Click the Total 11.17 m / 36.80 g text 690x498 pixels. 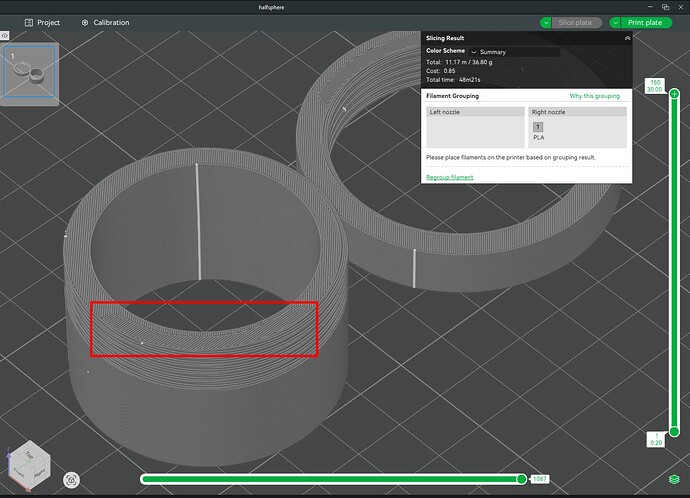459,62
